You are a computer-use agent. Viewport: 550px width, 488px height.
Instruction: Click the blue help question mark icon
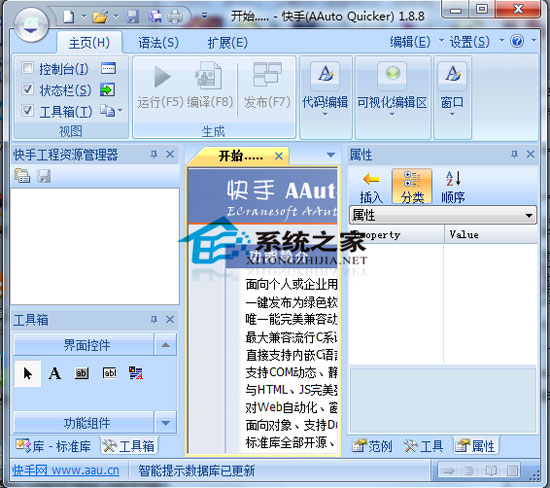tap(517, 41)
